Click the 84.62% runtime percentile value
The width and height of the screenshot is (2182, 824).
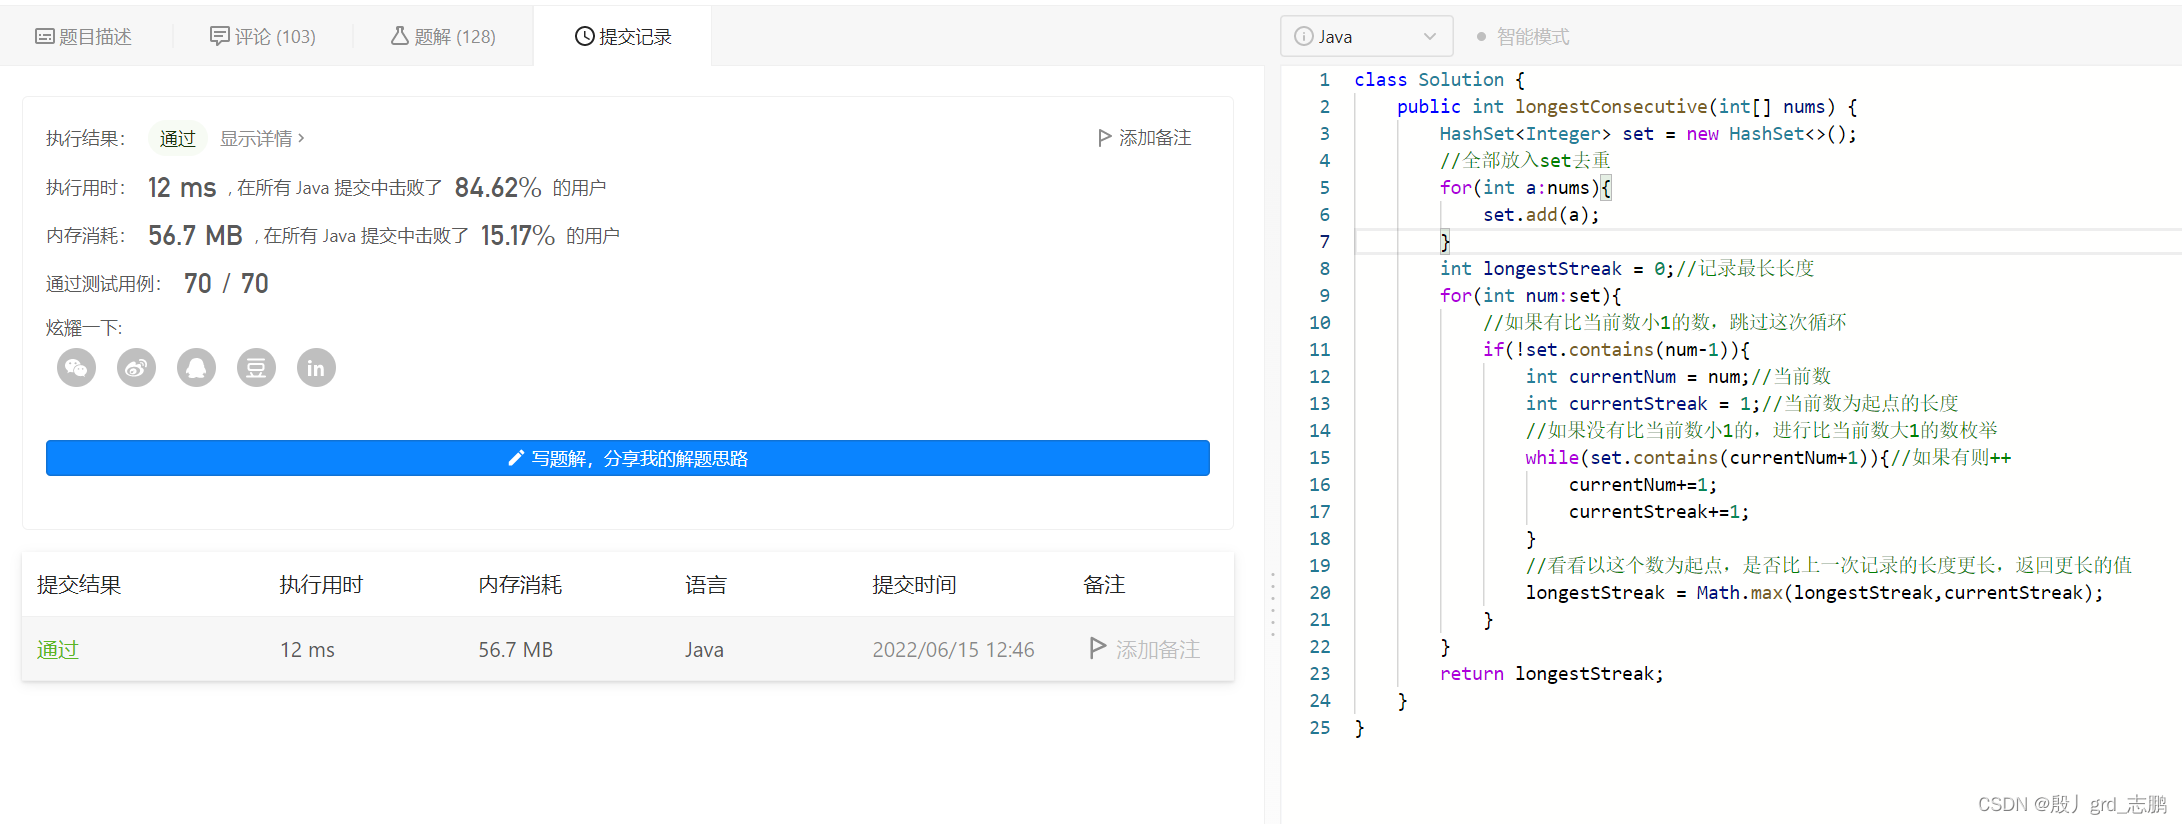click(498, 187)
